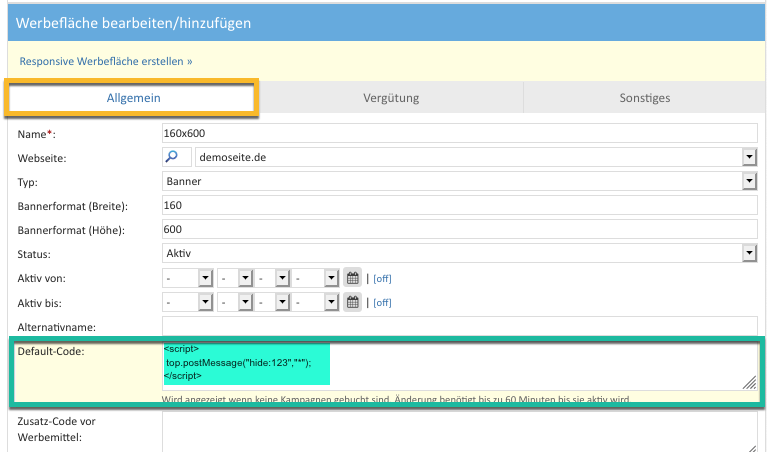
Task: Open the fourth Aktiv bis date dropdown
Action: coord(316,302)
